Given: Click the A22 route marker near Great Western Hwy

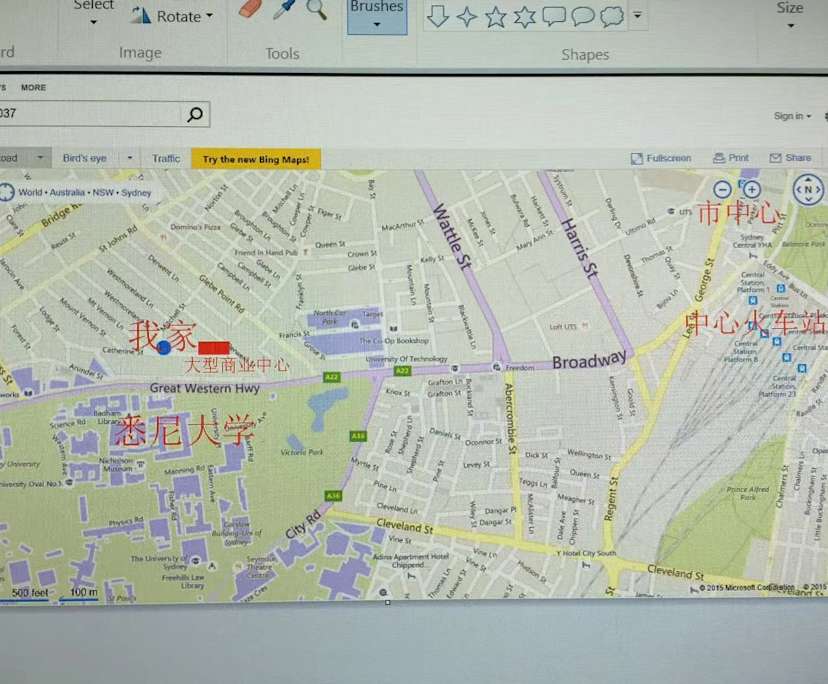Looking at the screenshot, I should (332, 377).
